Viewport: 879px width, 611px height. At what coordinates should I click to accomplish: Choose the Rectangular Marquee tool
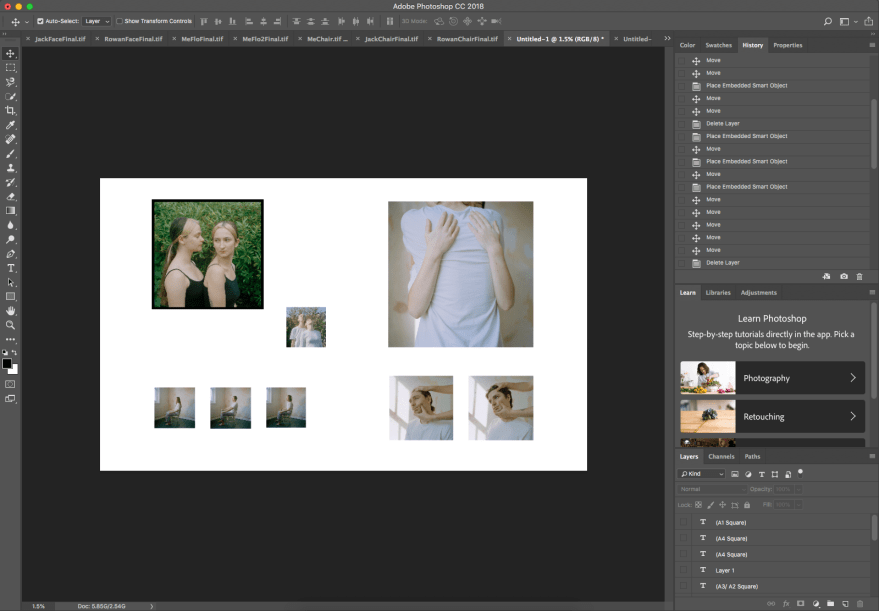pyautogui.click(x=11, y=67)
